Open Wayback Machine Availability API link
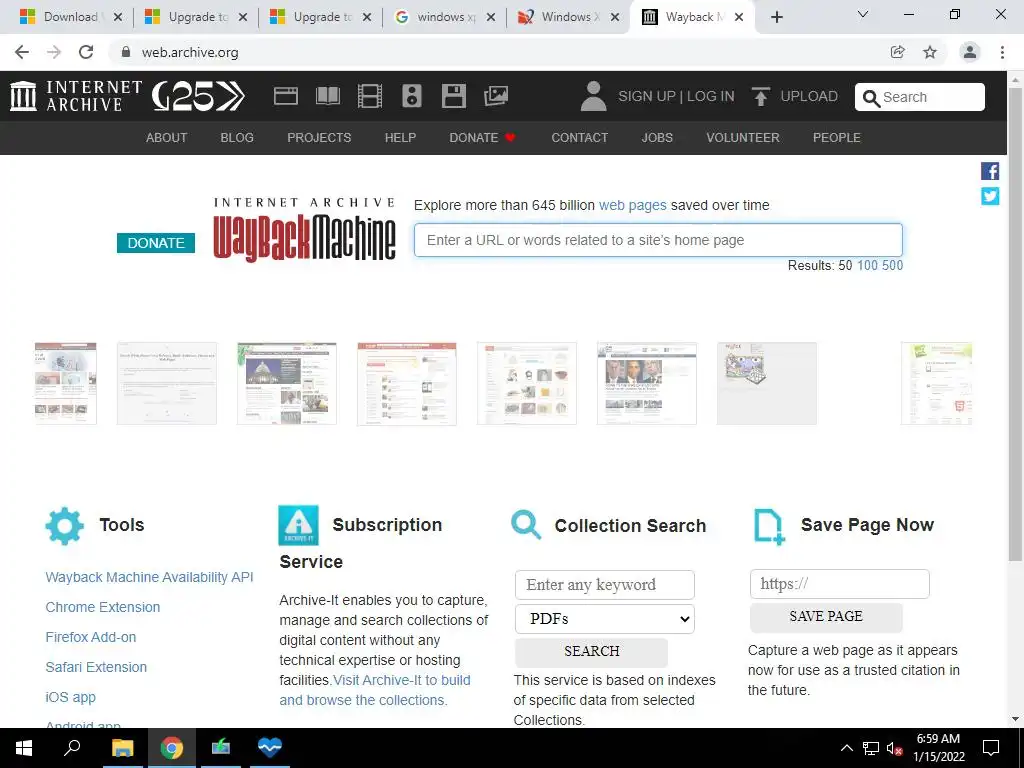The image size is (1024, 768). [x=149, y=577]
